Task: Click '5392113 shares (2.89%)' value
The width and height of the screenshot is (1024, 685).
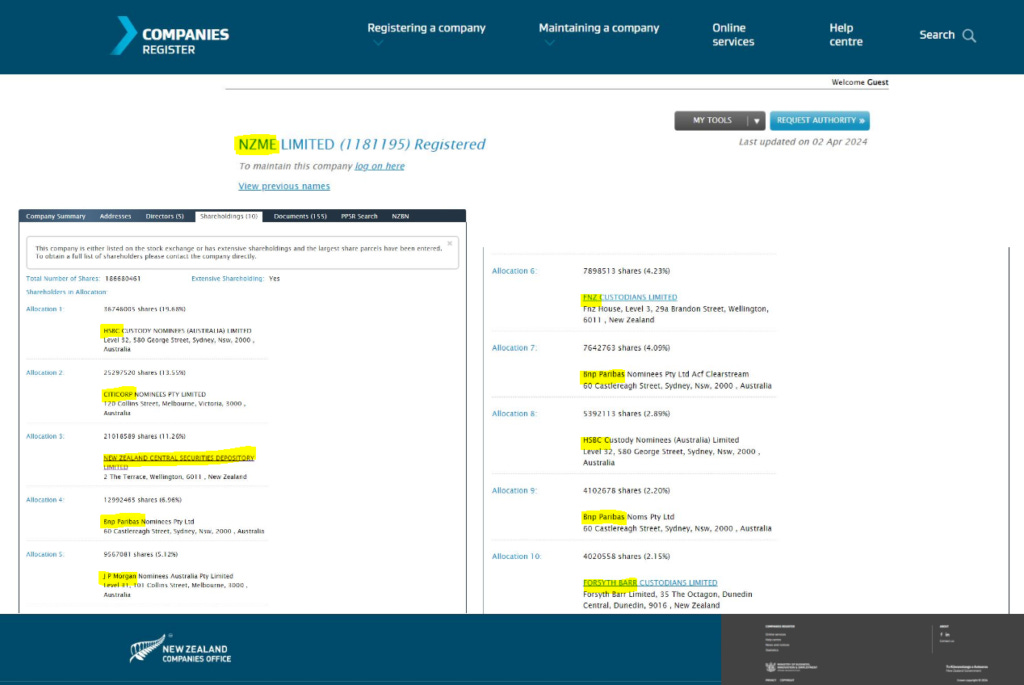Action: click(626, 413)
